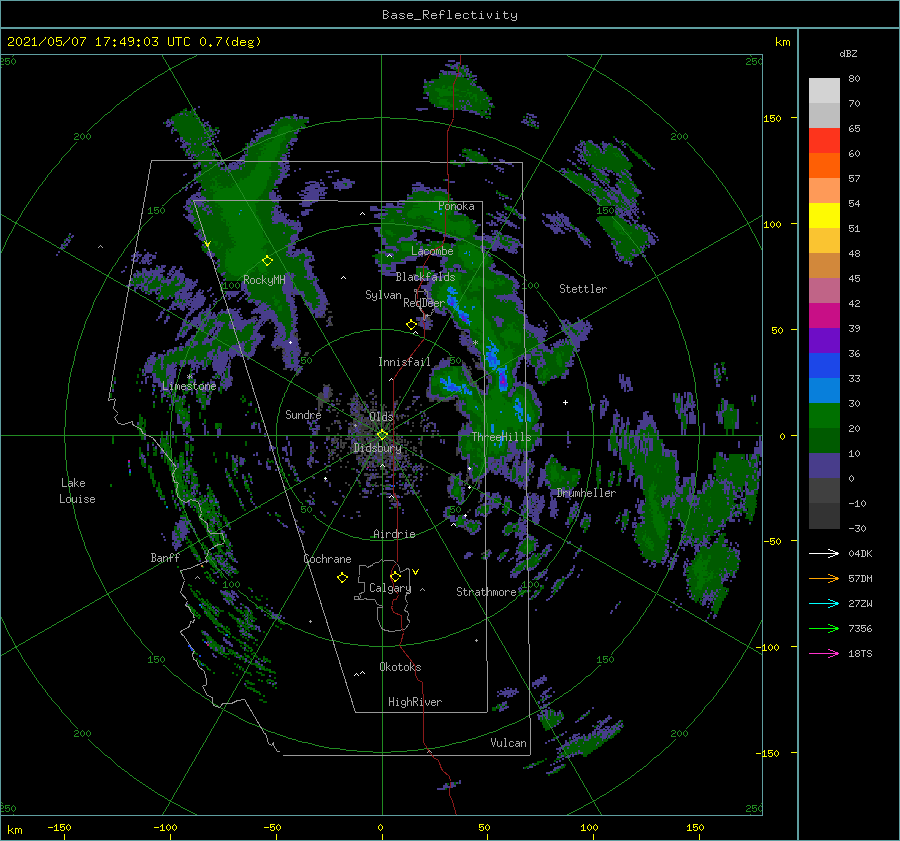Click the Didsbury town label
Image resolution: width=900 pixels, height=841 pixels.
click(377, 448)
